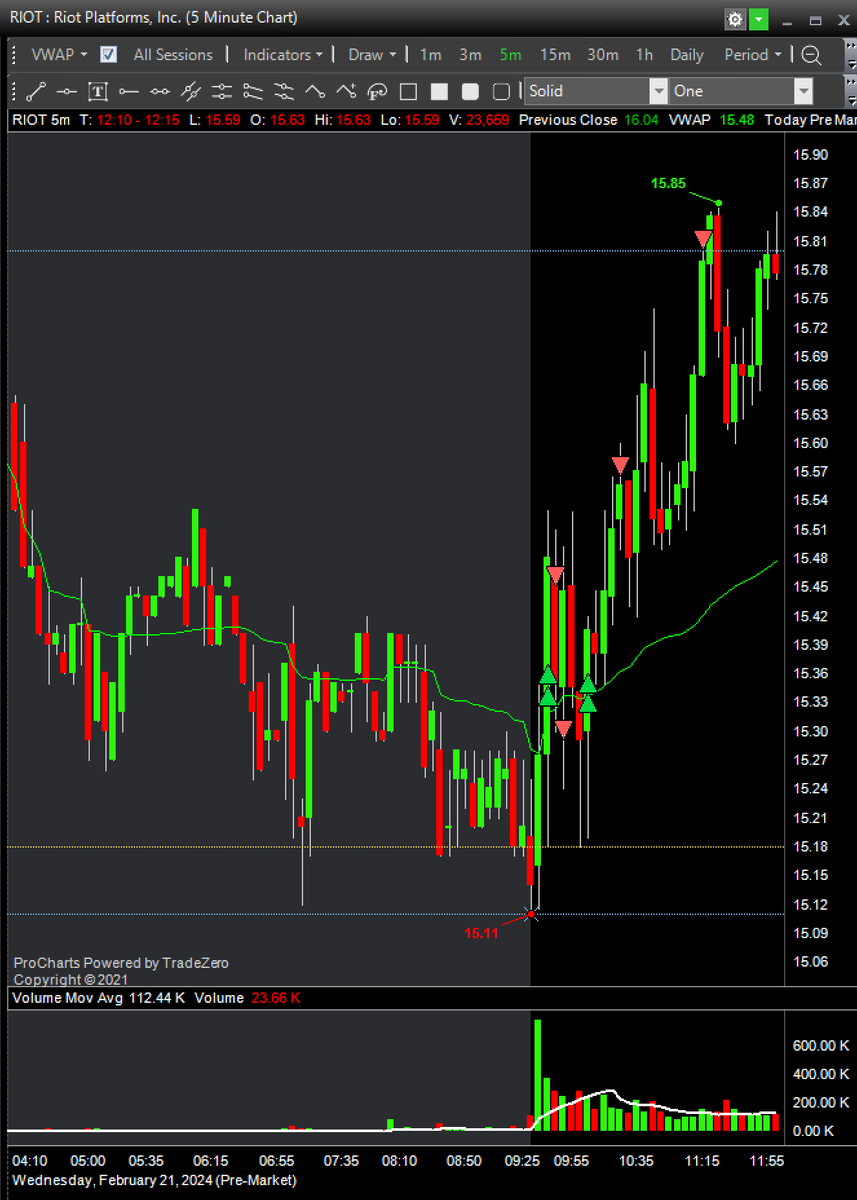857x1200 pixels.
Task: Select the Text annotation tool
Action: tap(98, 91)
